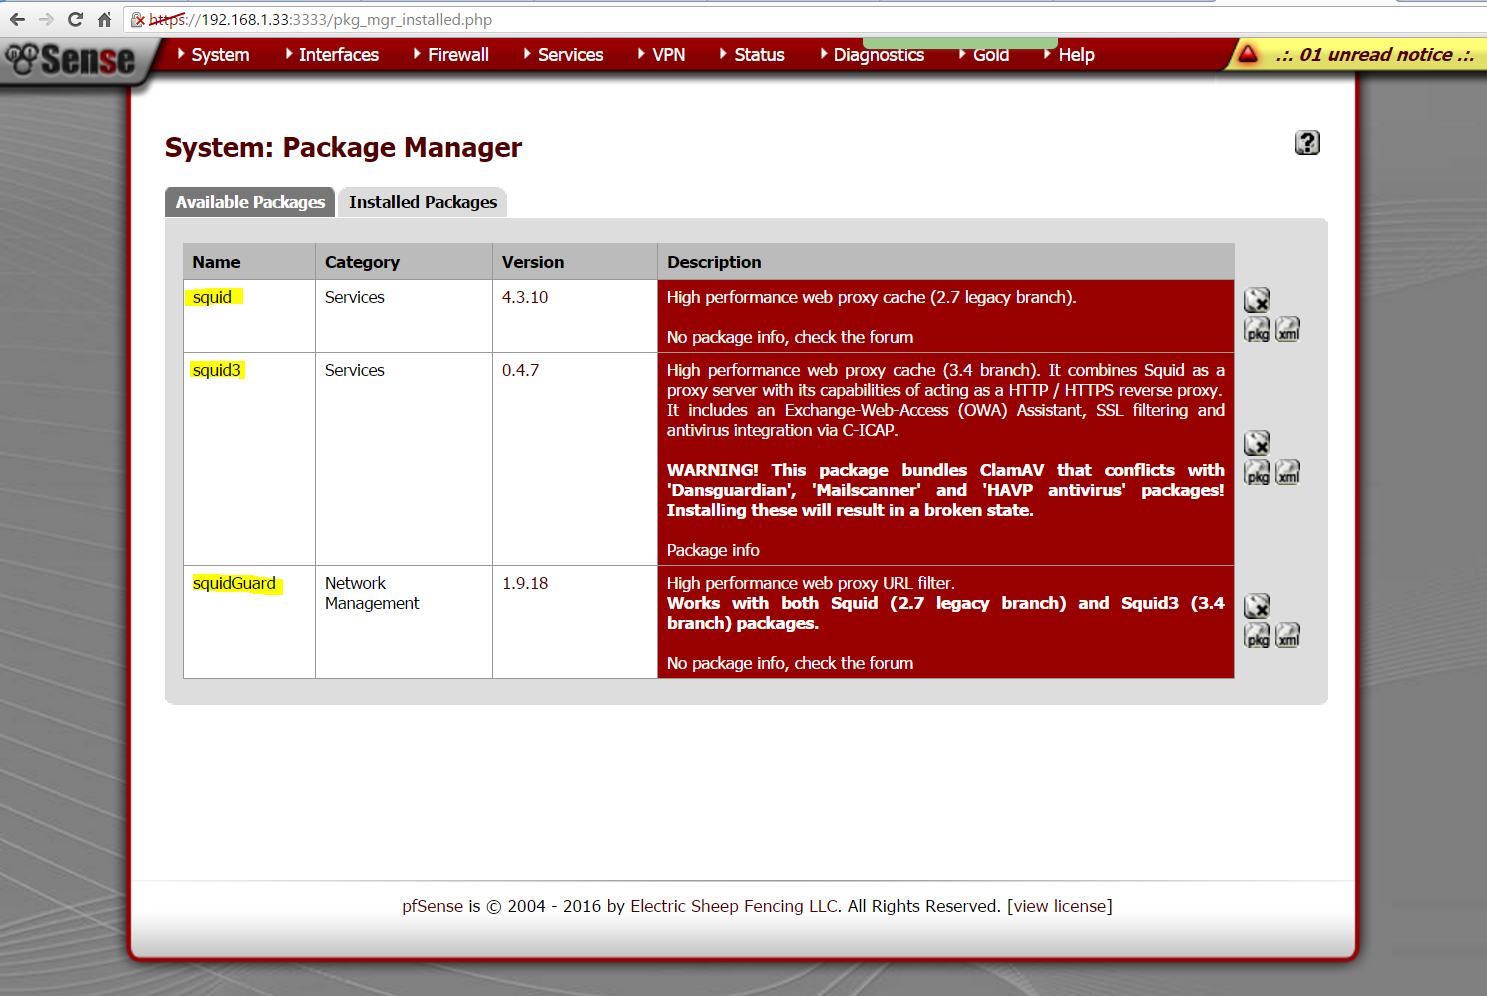Click the pkg reinstall icon for squid3
Image resolution: width=1487 pixels, height=996 pixels.
point(1257,472)
